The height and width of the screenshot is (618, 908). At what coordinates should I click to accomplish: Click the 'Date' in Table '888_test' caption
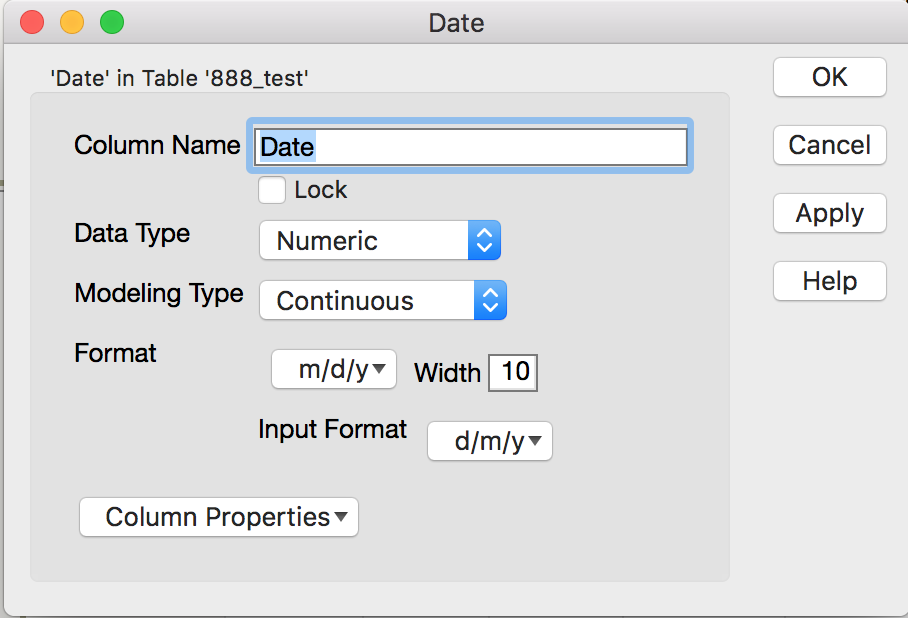(x=179, y=77)
